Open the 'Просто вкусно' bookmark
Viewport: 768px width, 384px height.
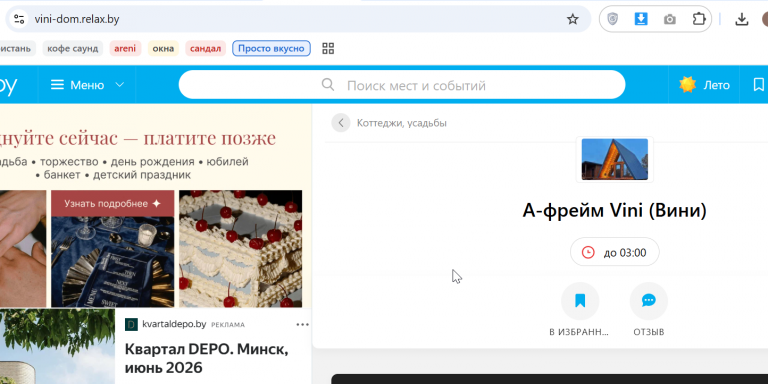pos(271,48)
